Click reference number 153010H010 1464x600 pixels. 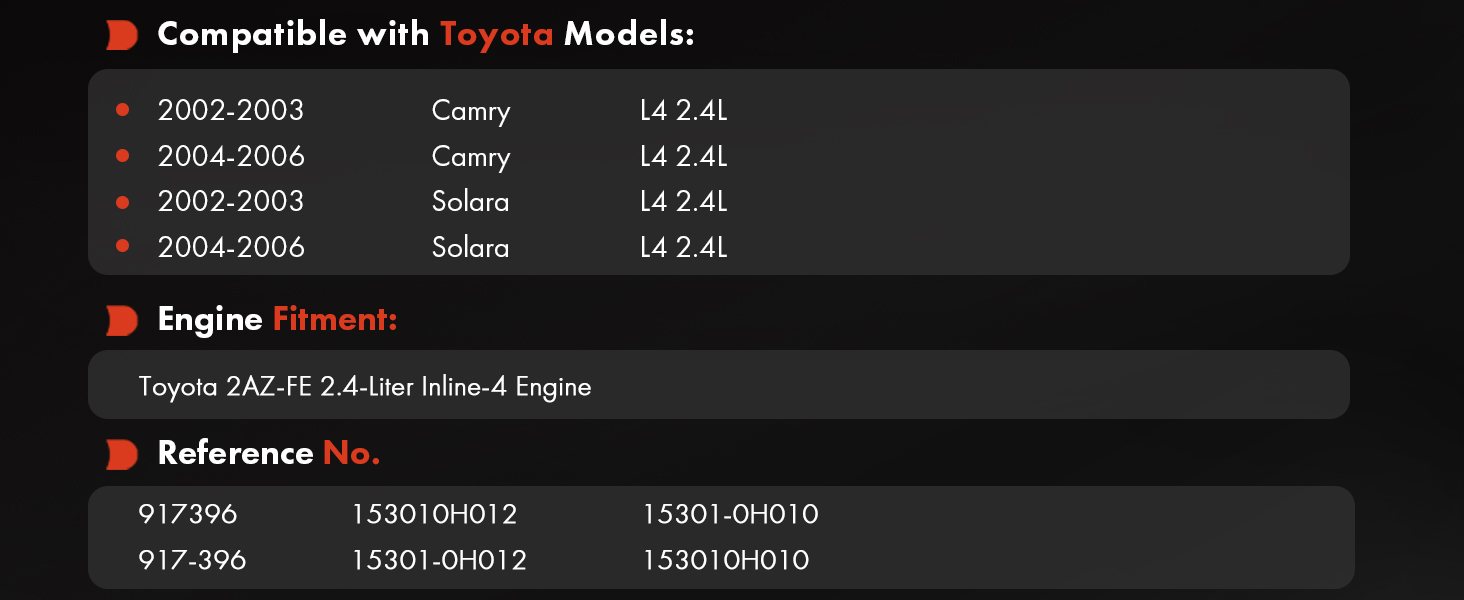(726, 561)
